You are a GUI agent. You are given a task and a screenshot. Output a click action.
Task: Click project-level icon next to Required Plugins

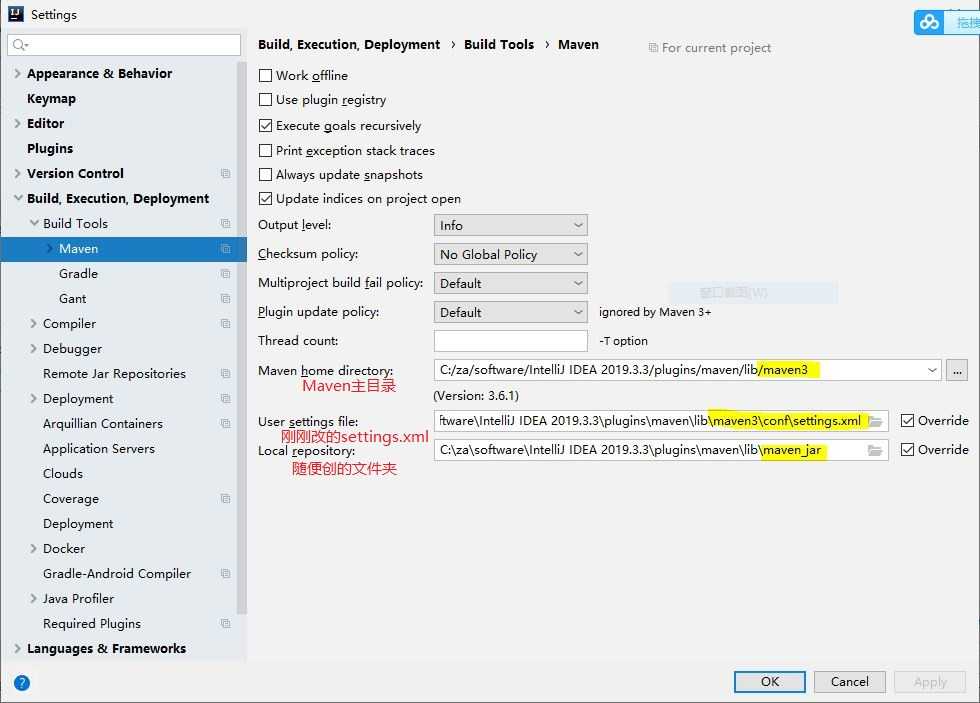pos(226,624)
